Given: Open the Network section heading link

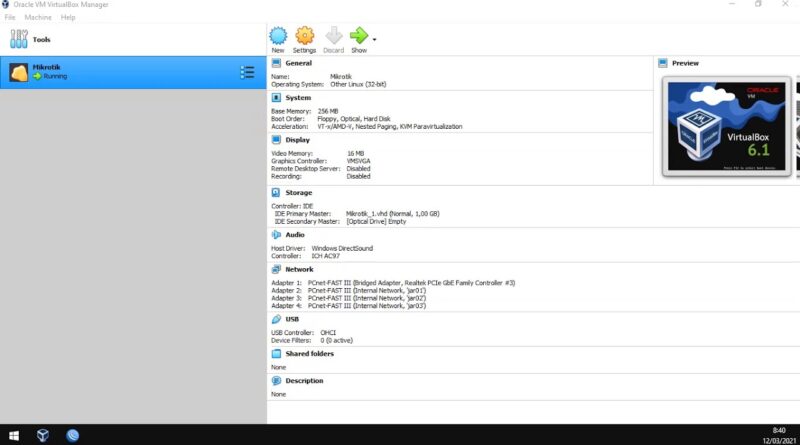Looking at the screenshot, I should click(x=299, y=269).
